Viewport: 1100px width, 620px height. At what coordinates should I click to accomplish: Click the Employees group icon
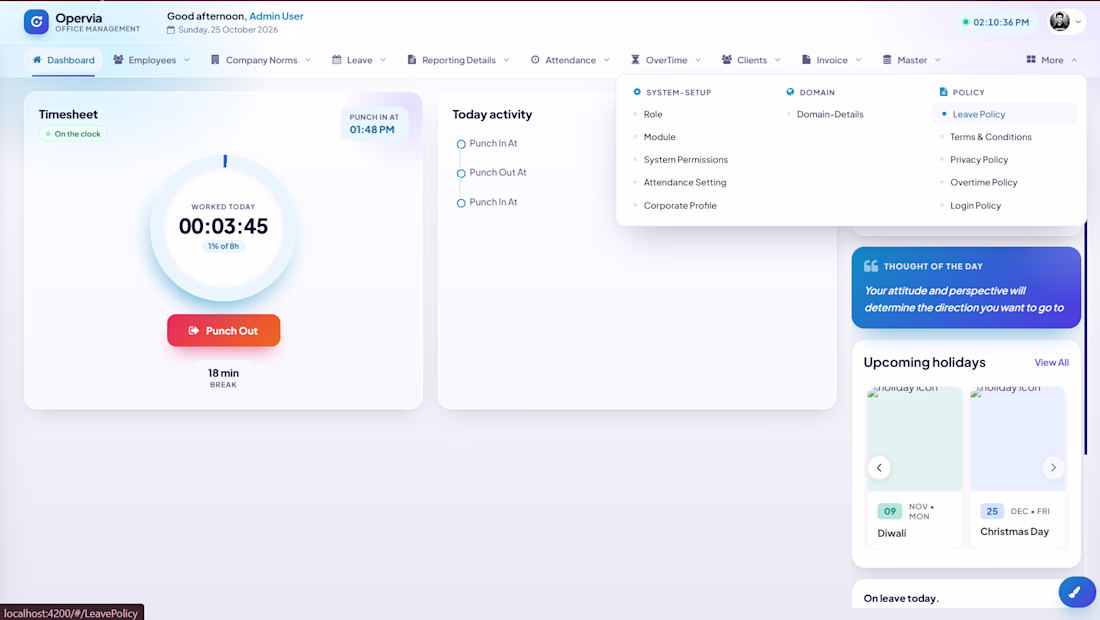(x=119, y=60)
